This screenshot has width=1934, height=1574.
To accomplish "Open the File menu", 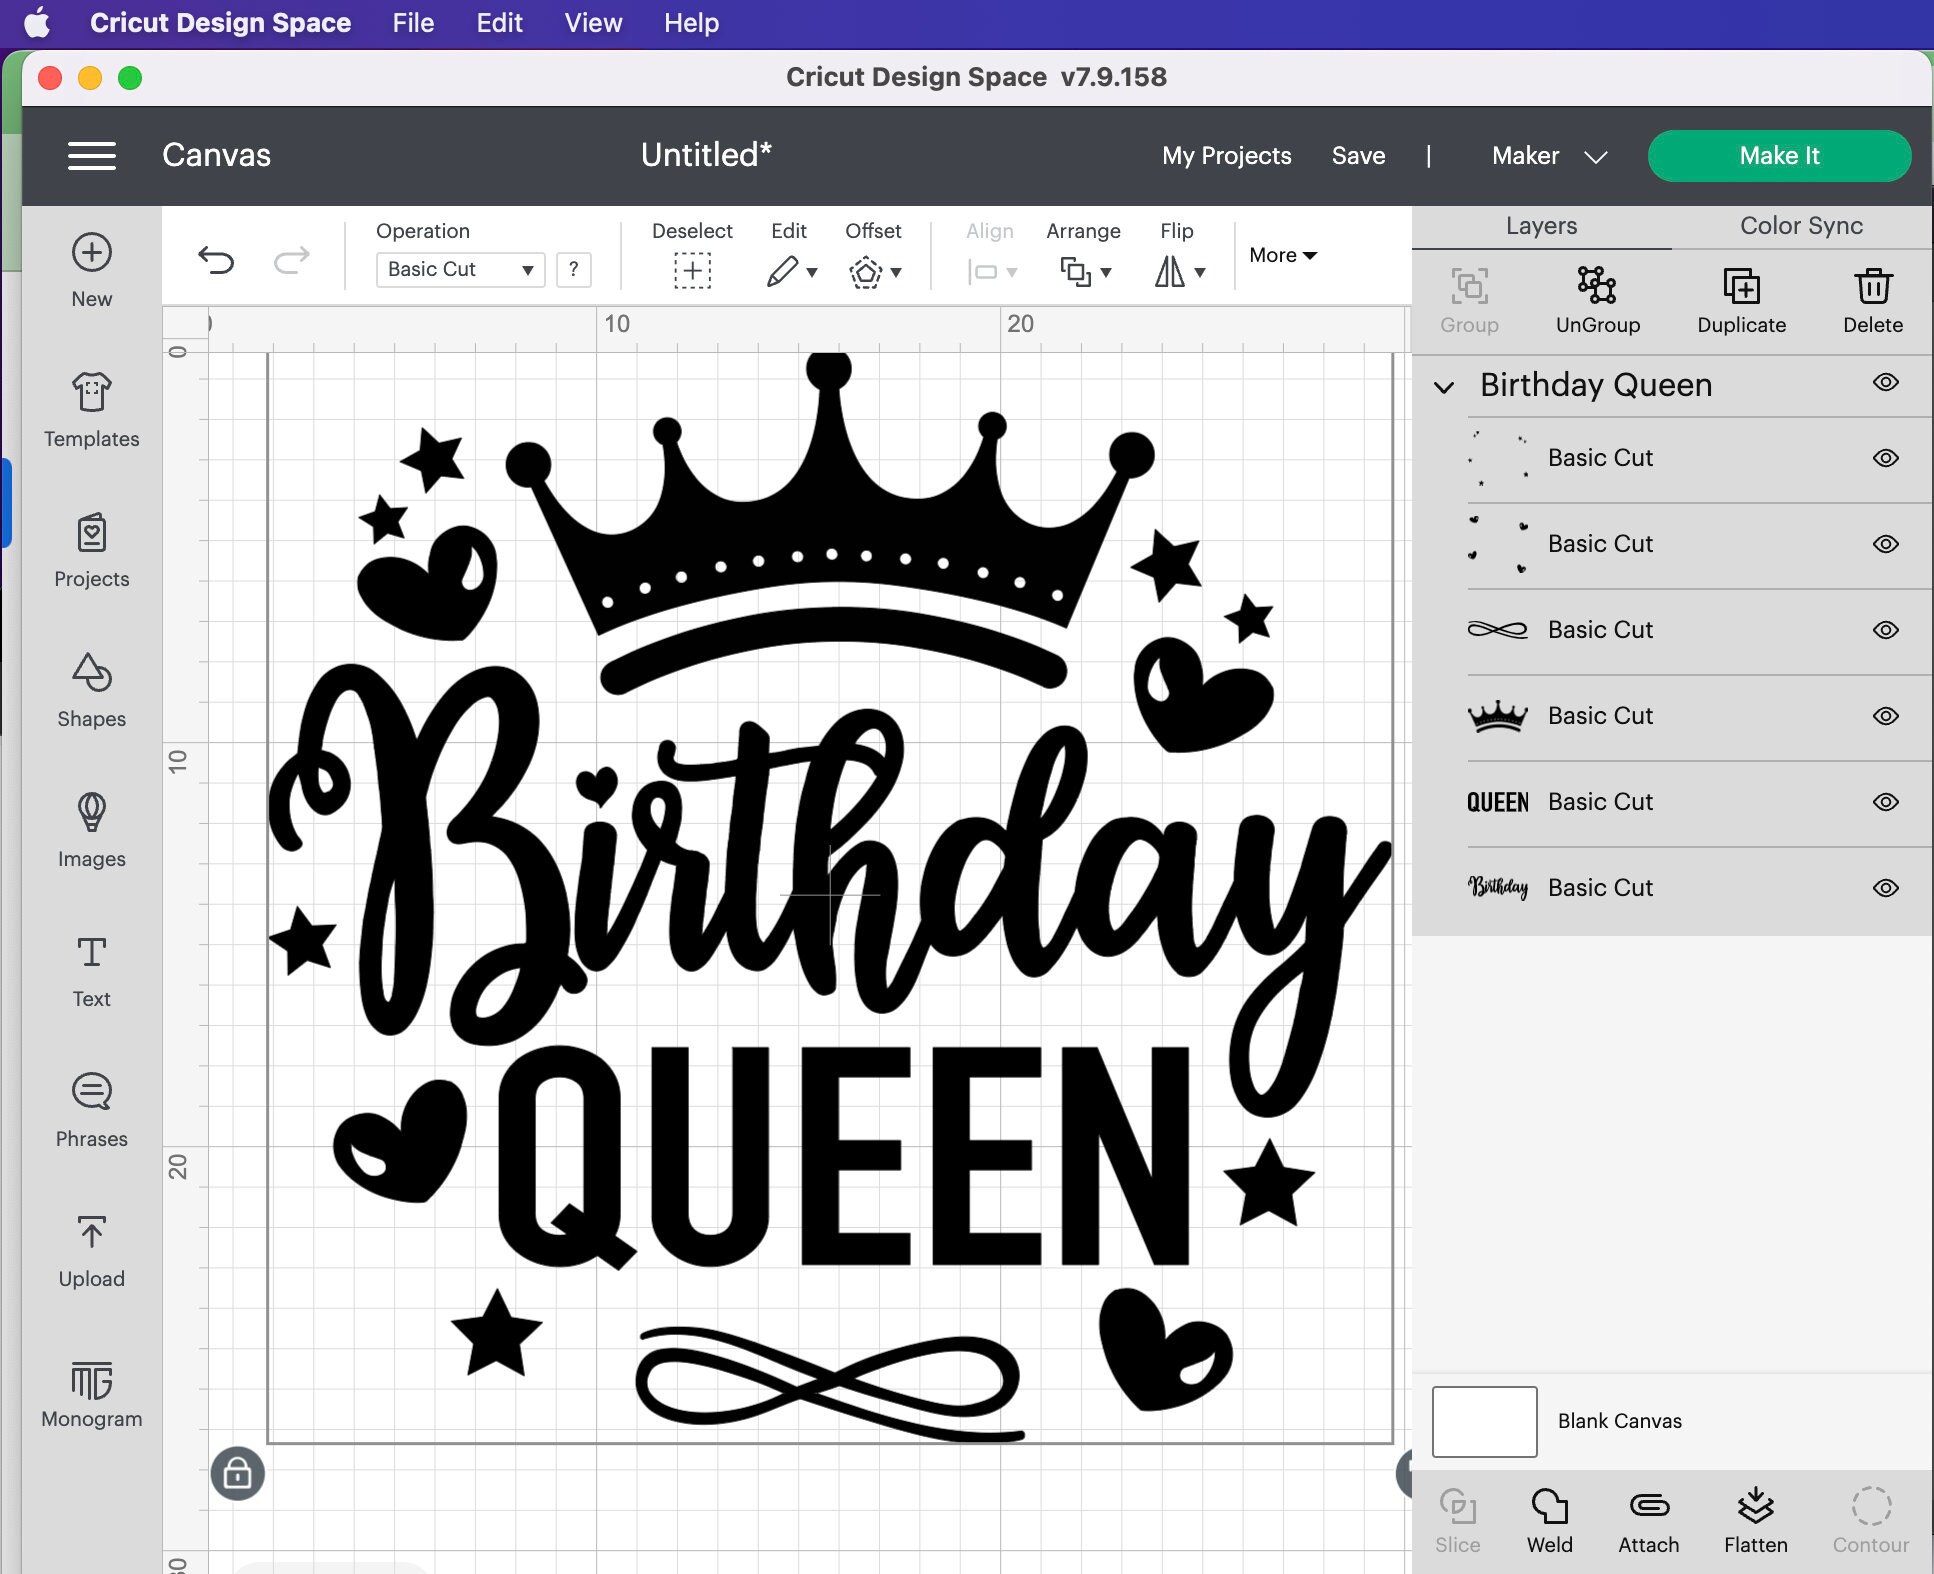I will (x=412, y=22).
